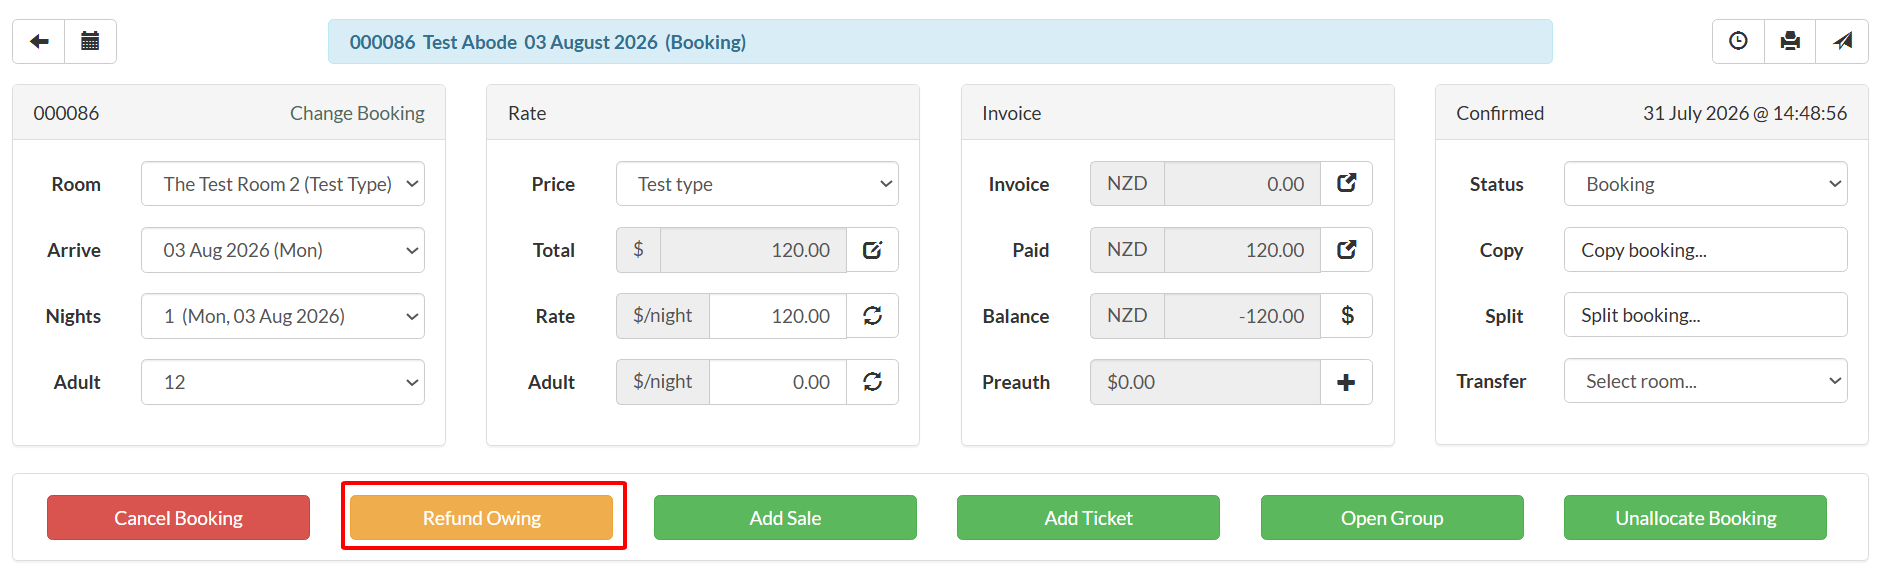Open the Nights dropdown
The width and height of the screenshot is (1879, 570).
(283, 316)
